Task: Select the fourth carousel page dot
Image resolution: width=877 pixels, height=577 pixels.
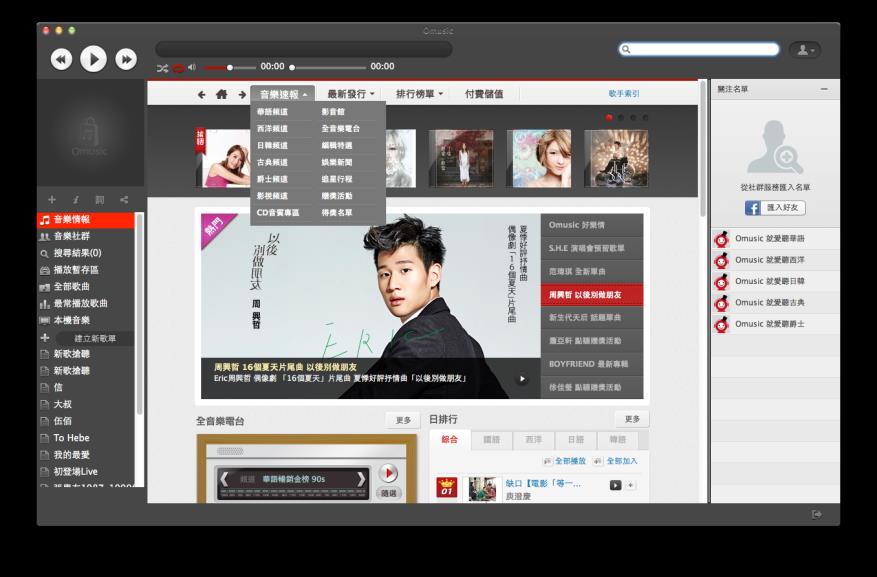Action: click(x=645, y=117)
